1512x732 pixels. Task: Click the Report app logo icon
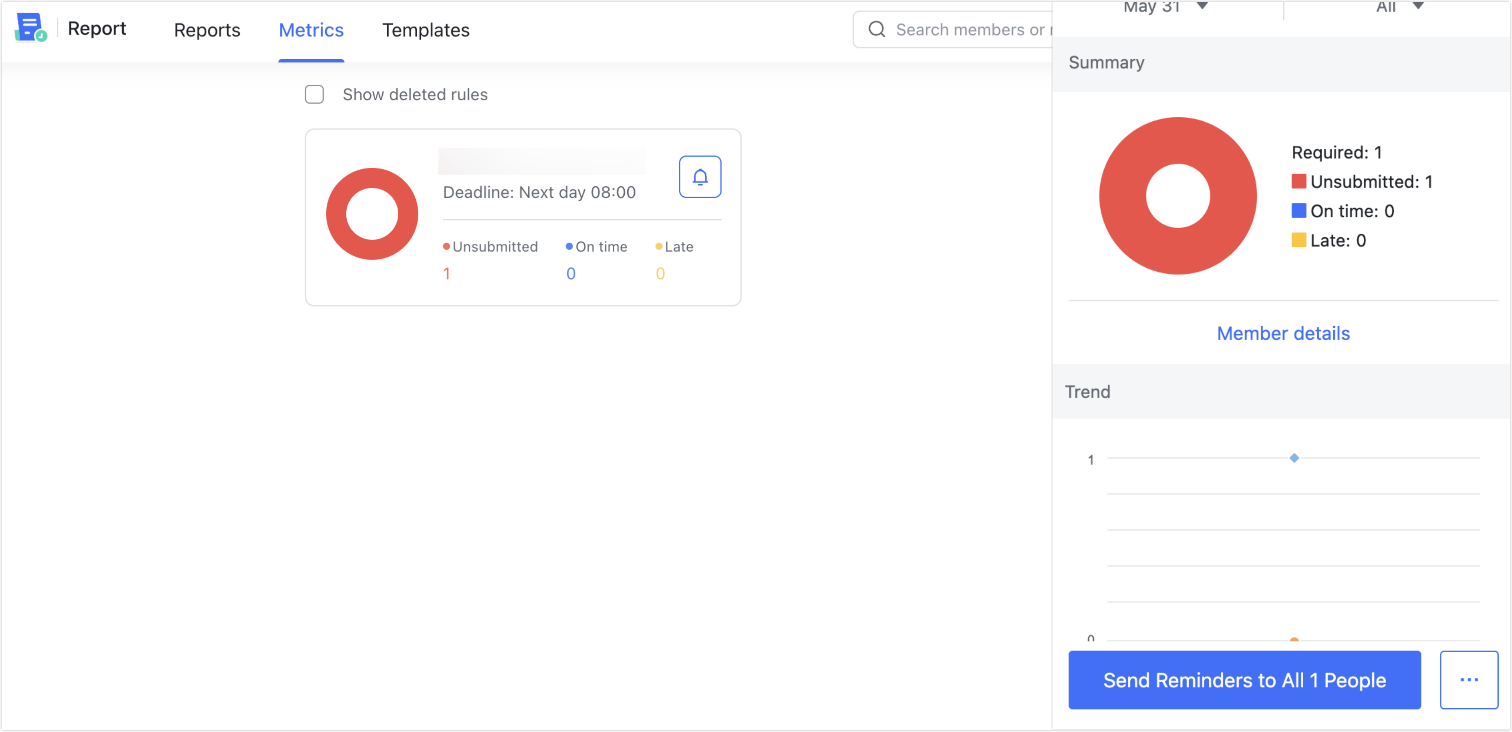click(x=30, y=28)
